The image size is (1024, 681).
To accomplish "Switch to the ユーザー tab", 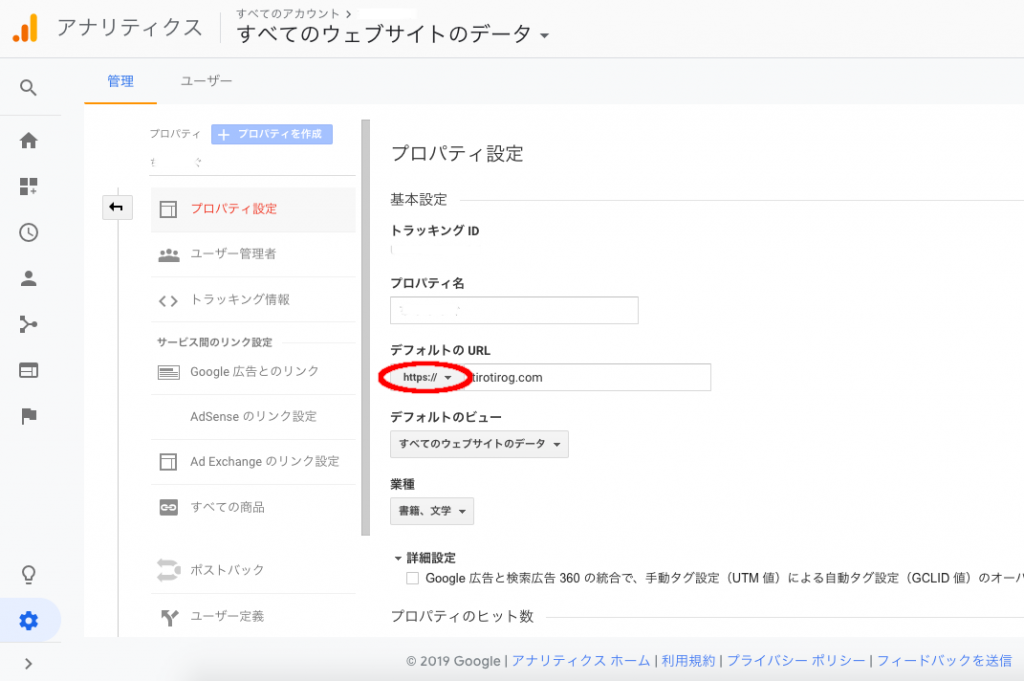I will (x=206, y=81).
